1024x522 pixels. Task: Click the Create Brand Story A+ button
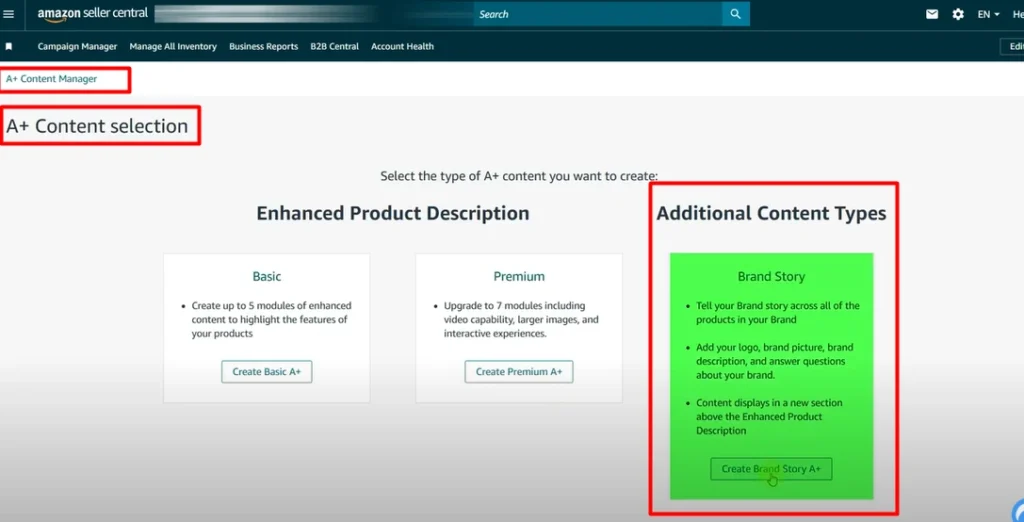pyautogui.click(x=771, y=469)
